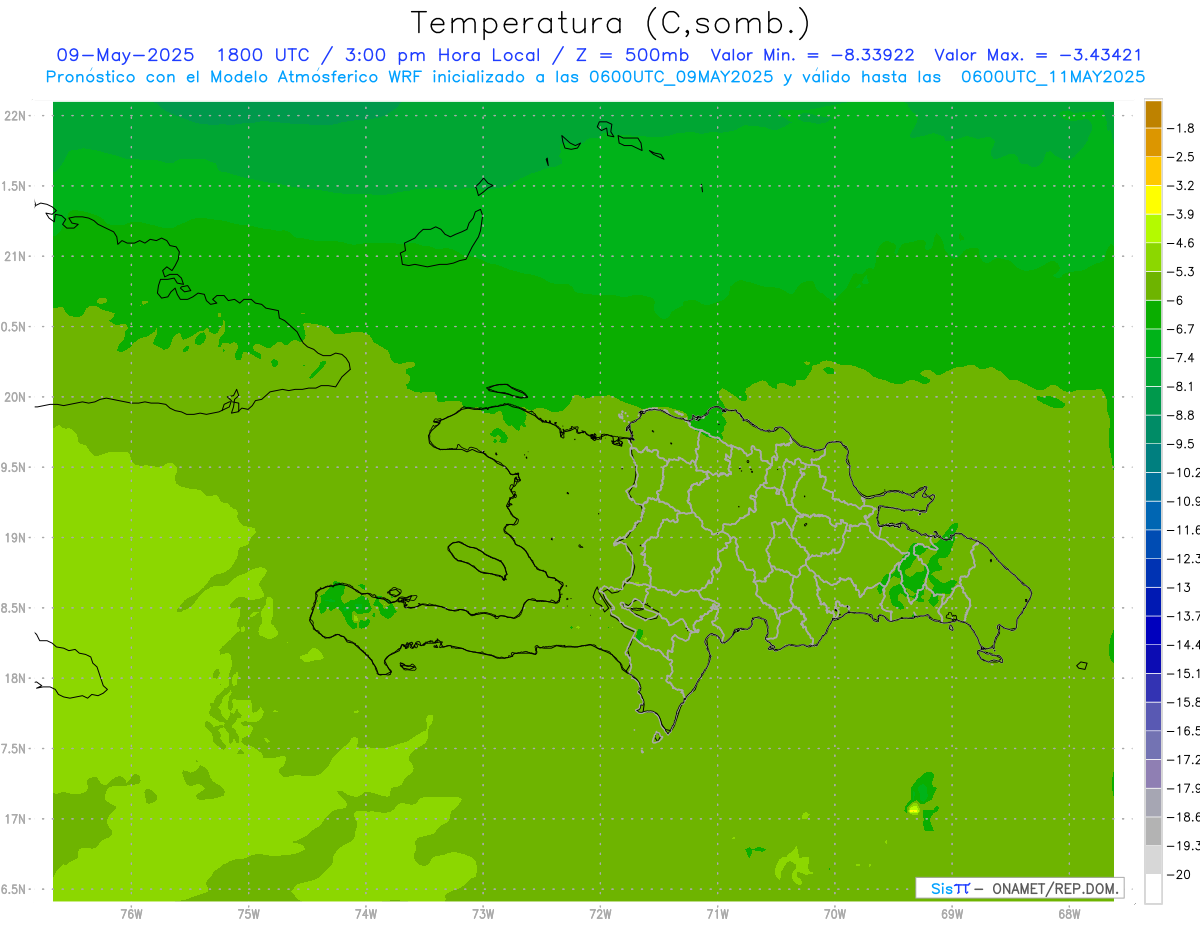Image resolution: width=1200 pixels, height=927 pixels.
Task: Click the 21N latitude axis label
Action: point(16,256)
